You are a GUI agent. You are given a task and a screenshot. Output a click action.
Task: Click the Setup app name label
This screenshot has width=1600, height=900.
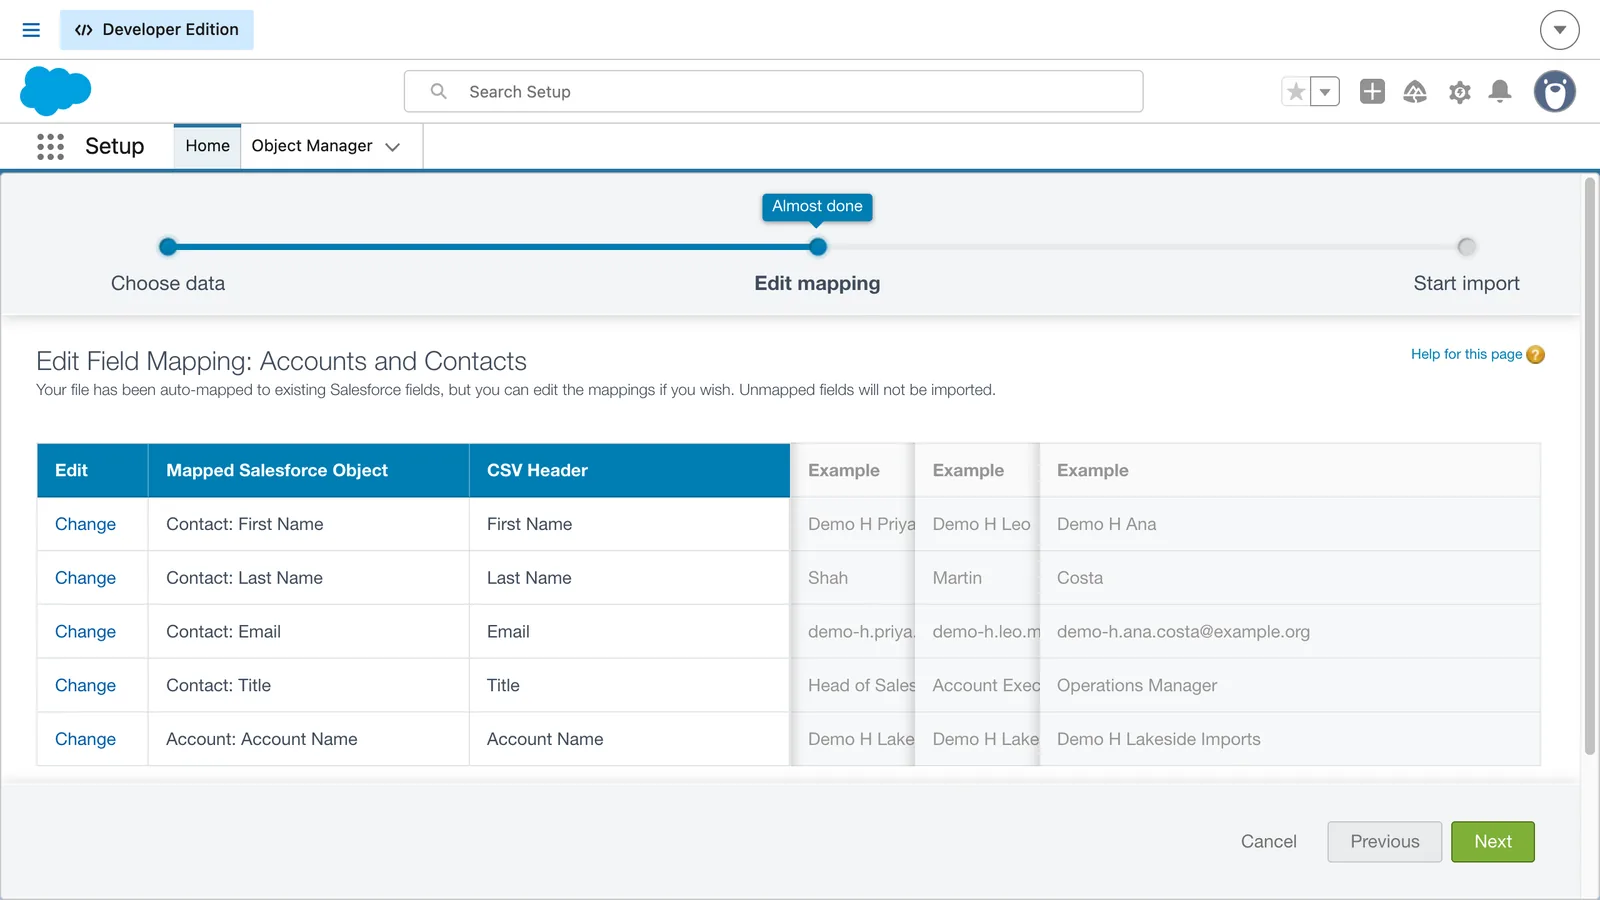point(115,146)
